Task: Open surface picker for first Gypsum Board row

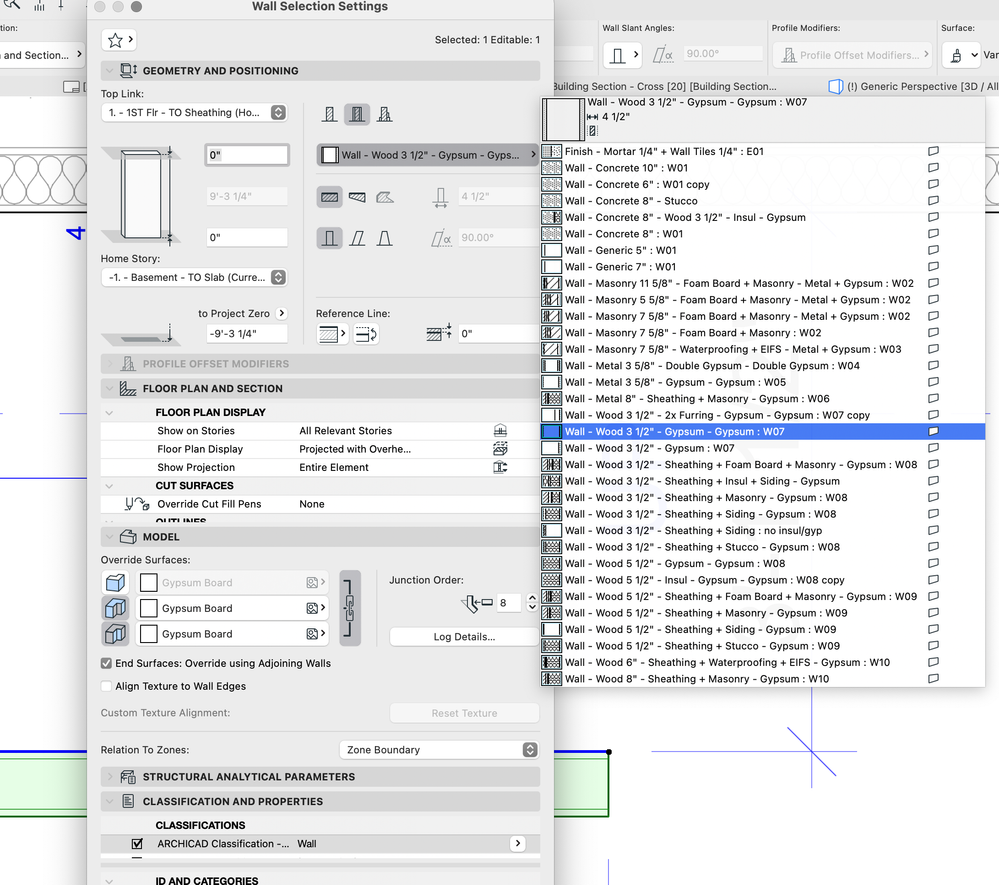Action: coord(315,582)
